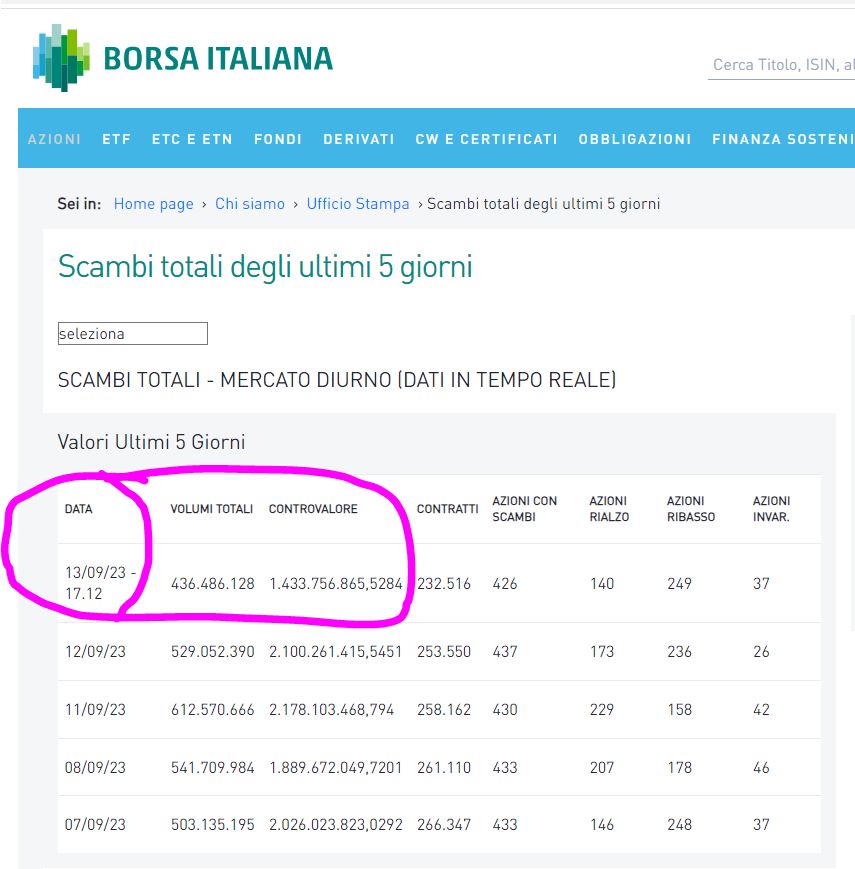Select azioni con scambi value 437
Viewport: 855px width, 869px height.
(505, 651)
